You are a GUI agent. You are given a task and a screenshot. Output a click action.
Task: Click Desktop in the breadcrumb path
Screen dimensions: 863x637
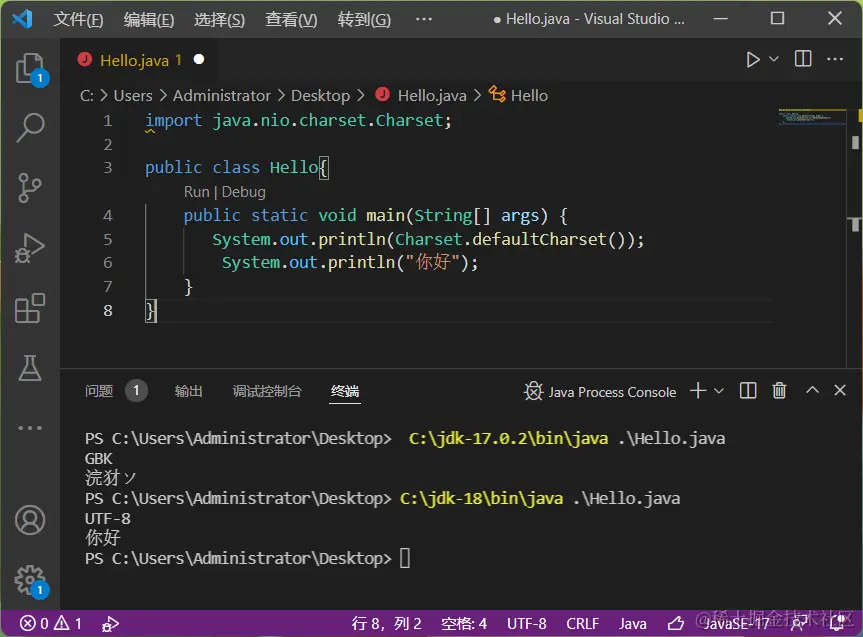320,96
